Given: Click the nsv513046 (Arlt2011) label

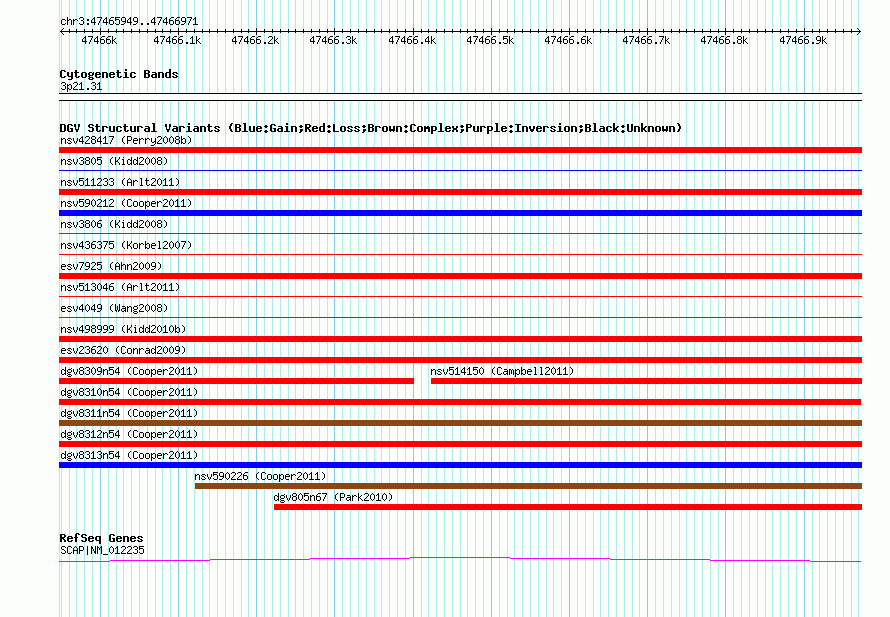Looking at the screenshot, I should click(120, 287).
